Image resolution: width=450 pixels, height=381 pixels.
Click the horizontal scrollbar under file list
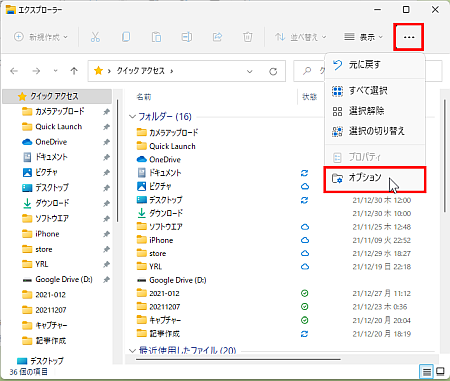238,359
